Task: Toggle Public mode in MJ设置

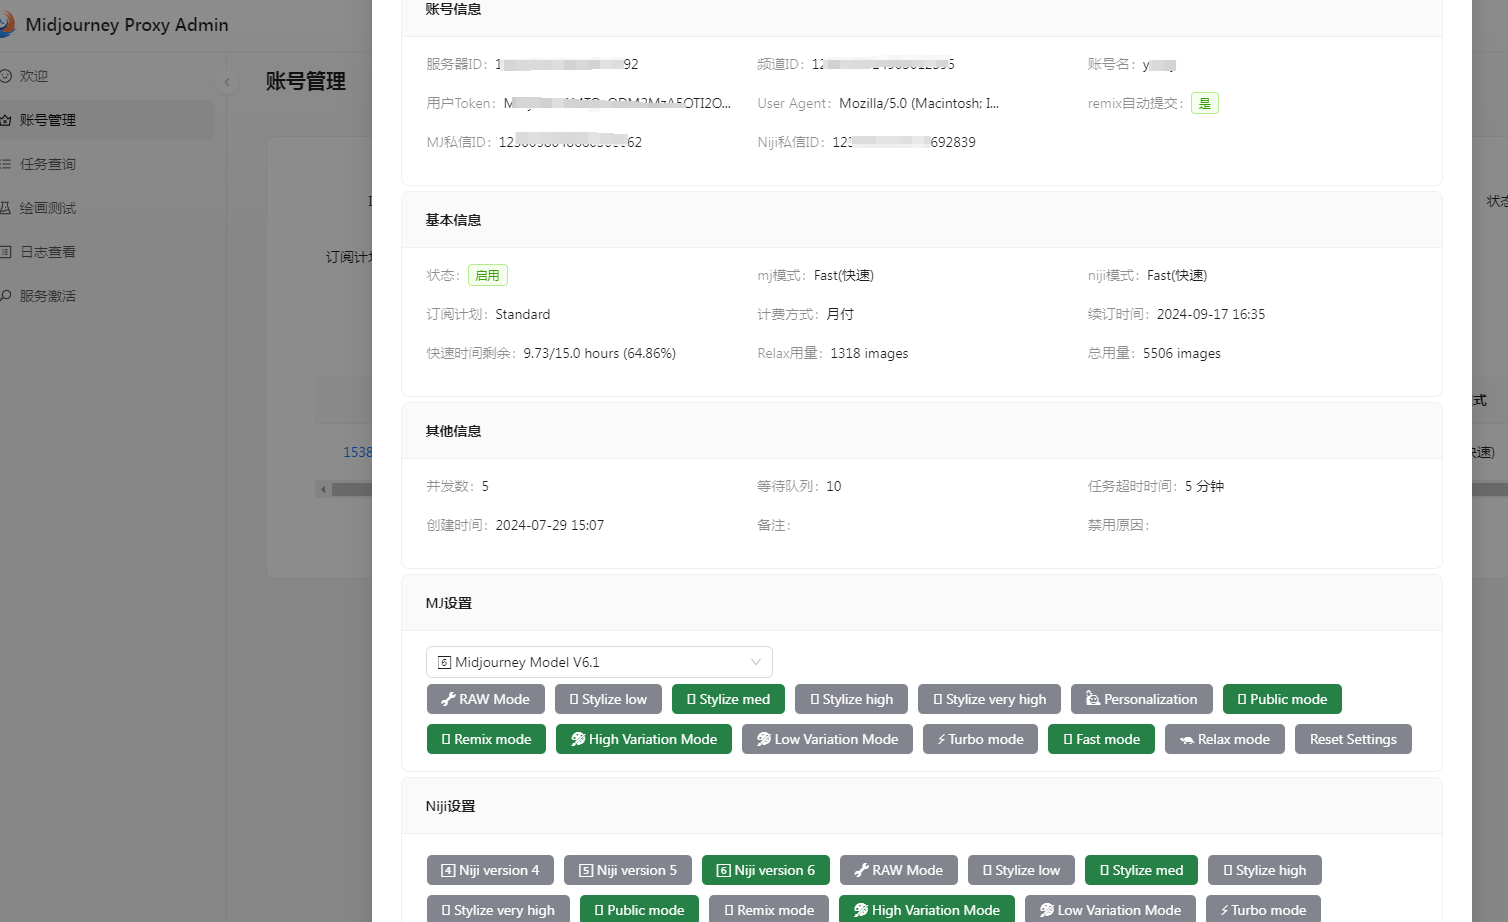Action: pos(1282,699)
